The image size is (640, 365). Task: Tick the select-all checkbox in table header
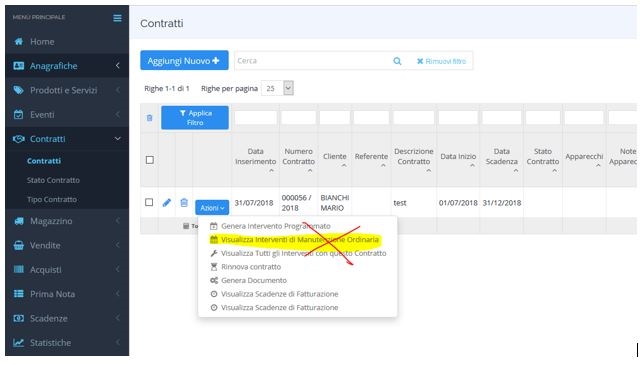[x=150, y=160]
